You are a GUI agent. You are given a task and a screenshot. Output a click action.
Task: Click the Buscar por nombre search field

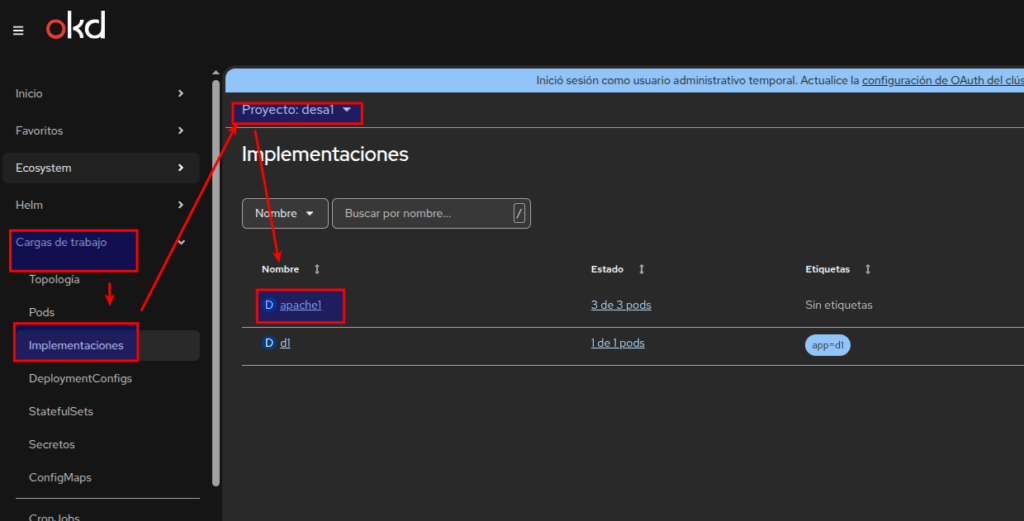420,213
